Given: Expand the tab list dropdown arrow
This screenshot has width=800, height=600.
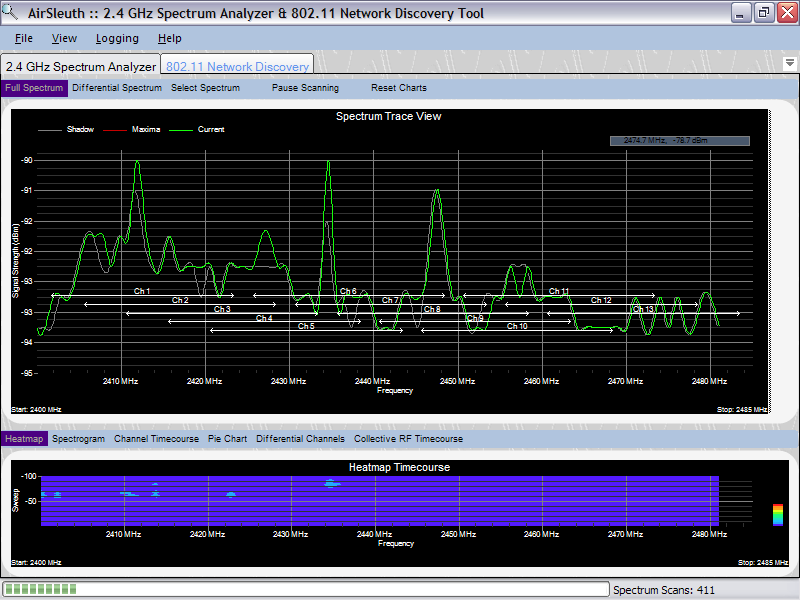Looking at the screenshot, I should (790, 63).
